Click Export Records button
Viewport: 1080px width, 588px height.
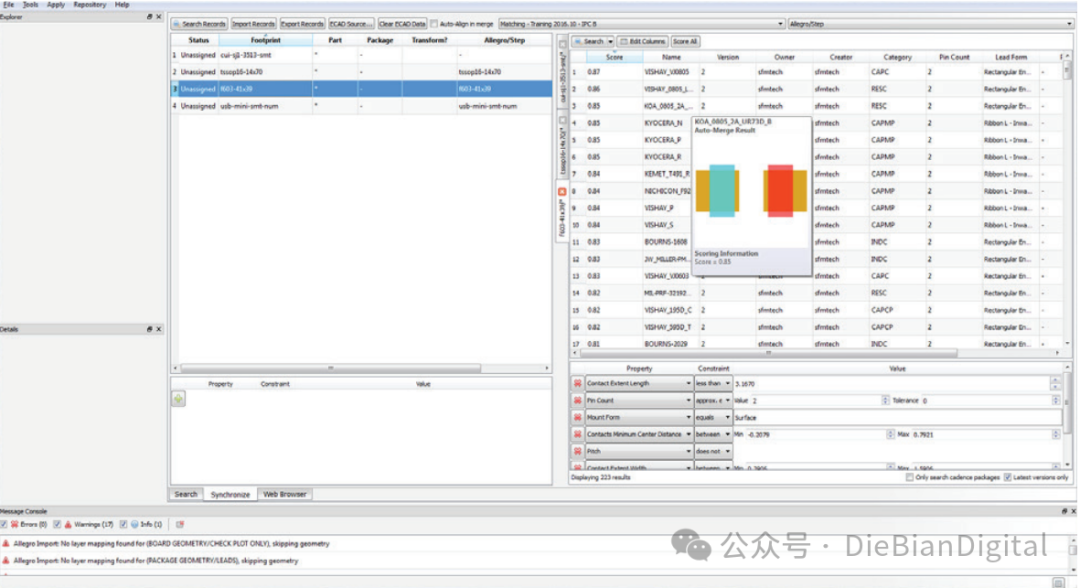point(302,24)
